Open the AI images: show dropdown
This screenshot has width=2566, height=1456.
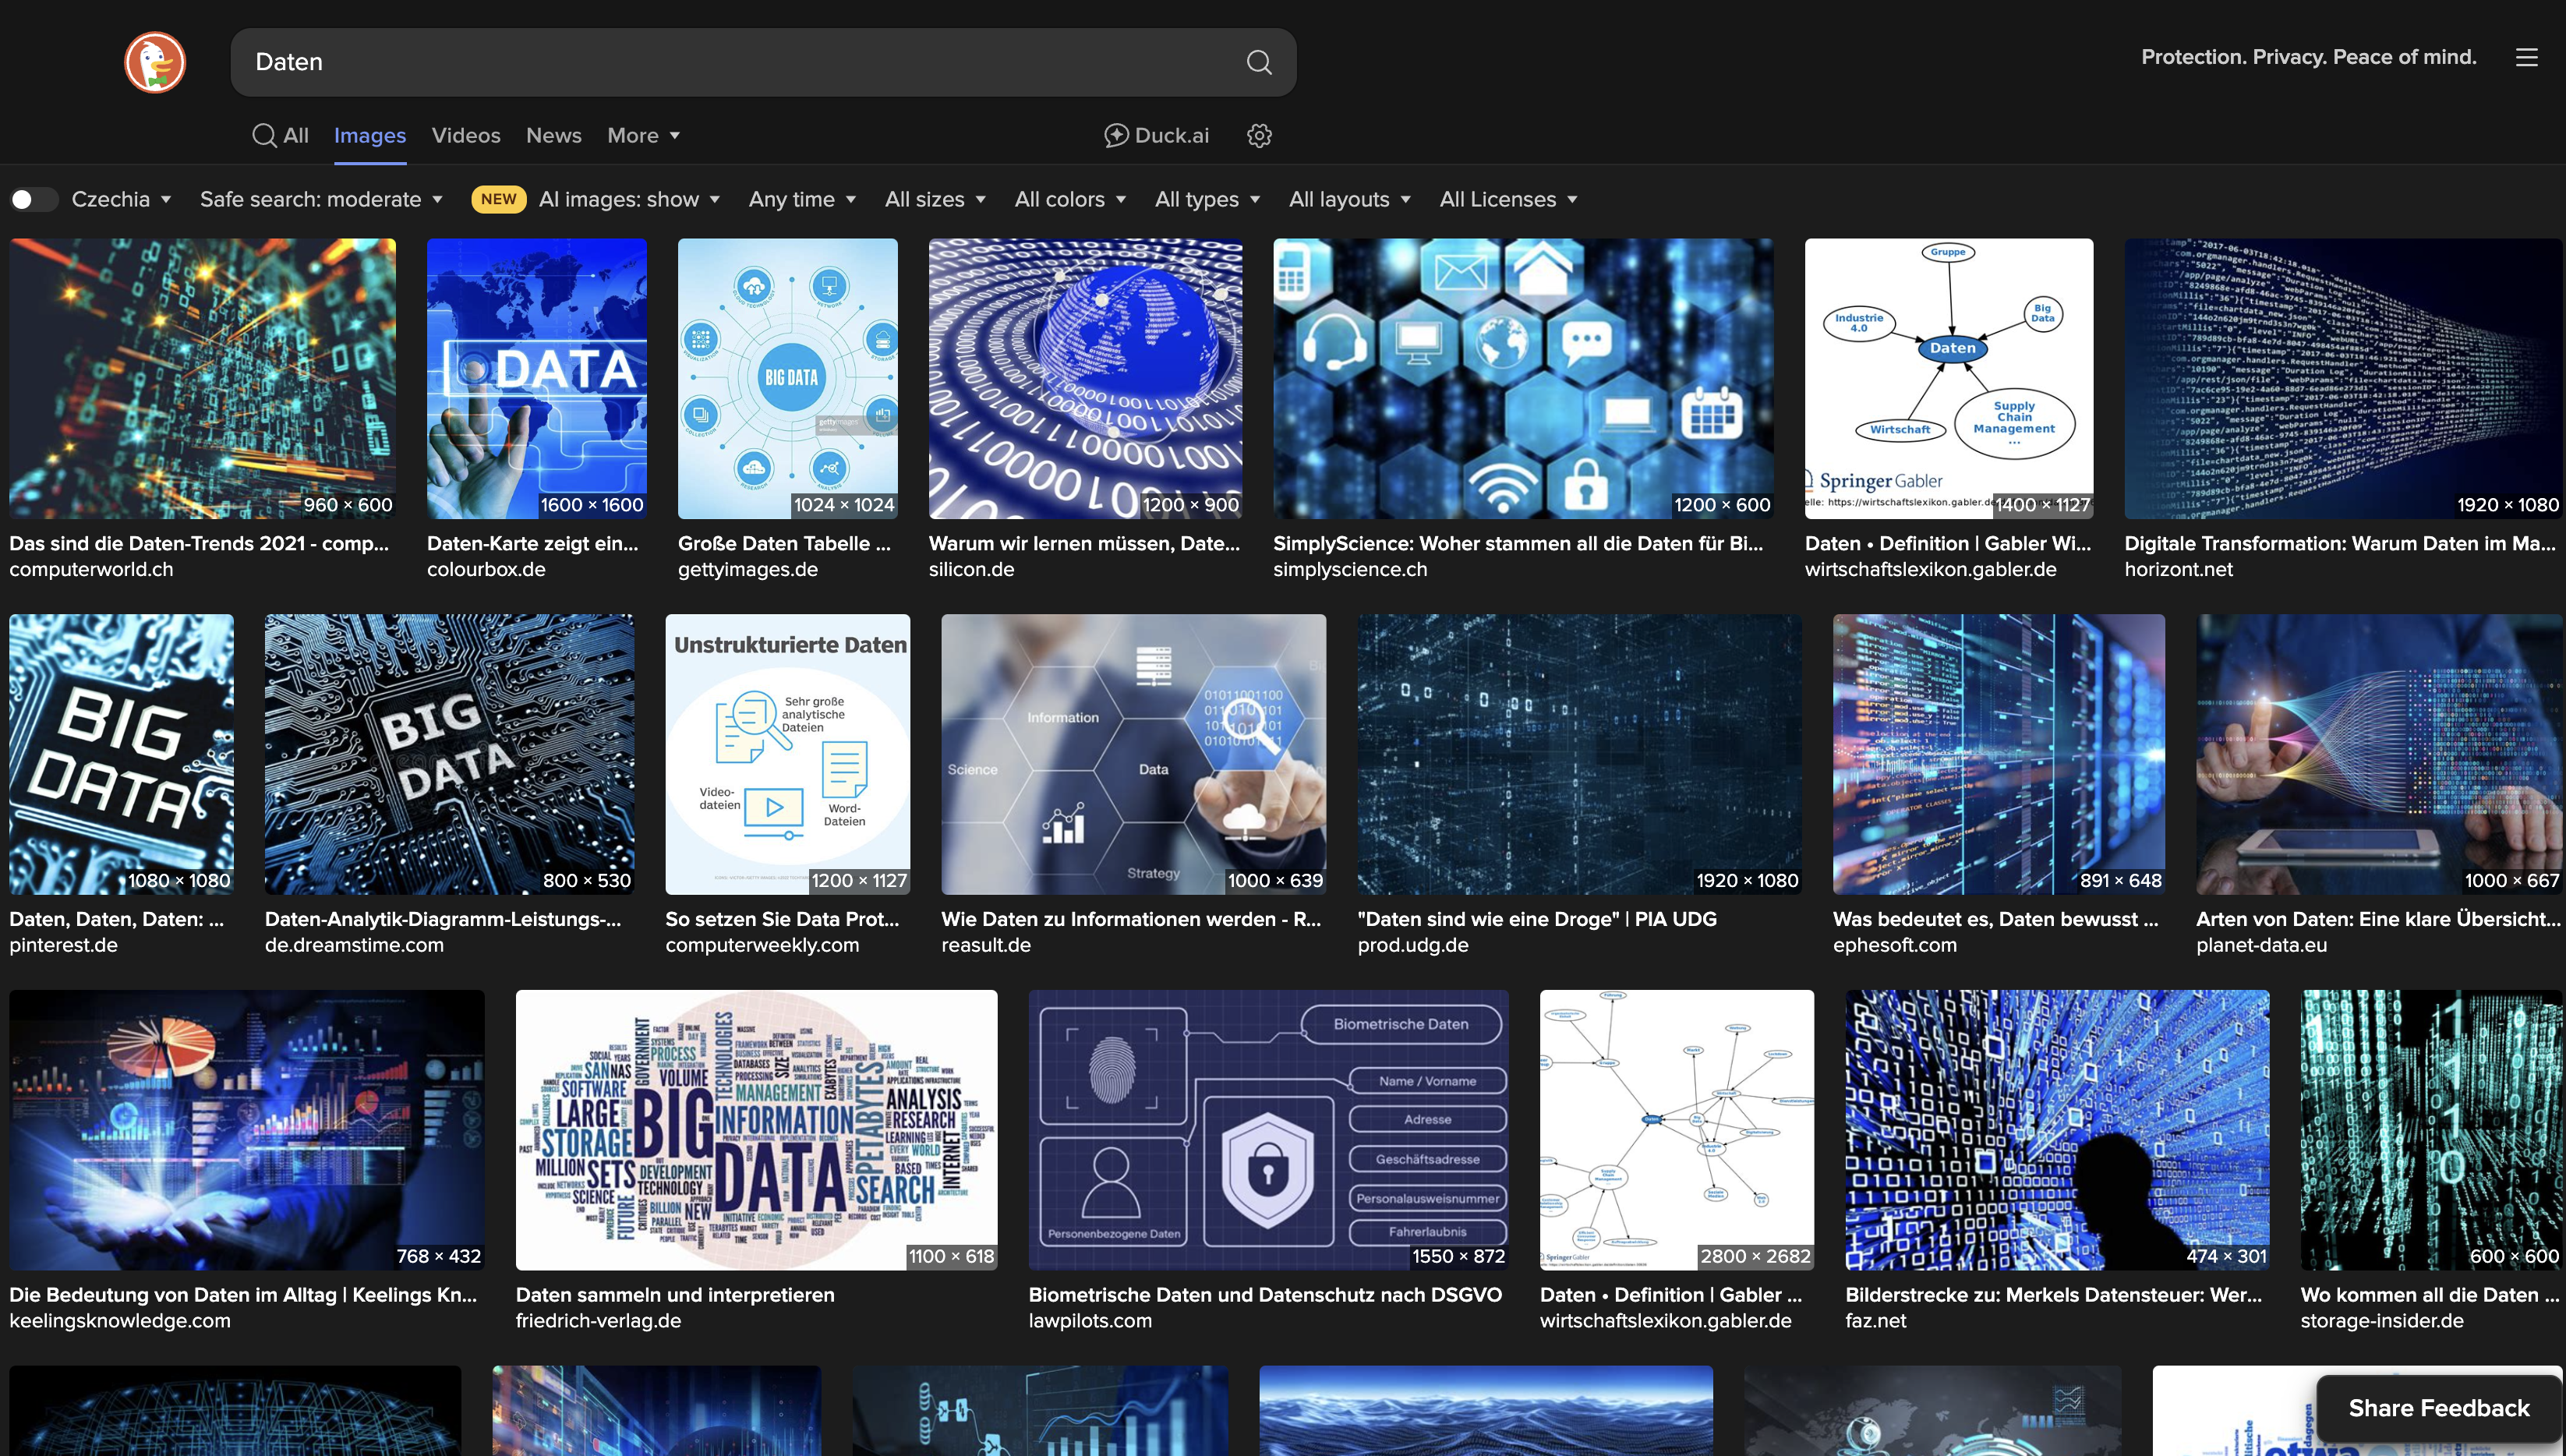[x=629, y=199]
